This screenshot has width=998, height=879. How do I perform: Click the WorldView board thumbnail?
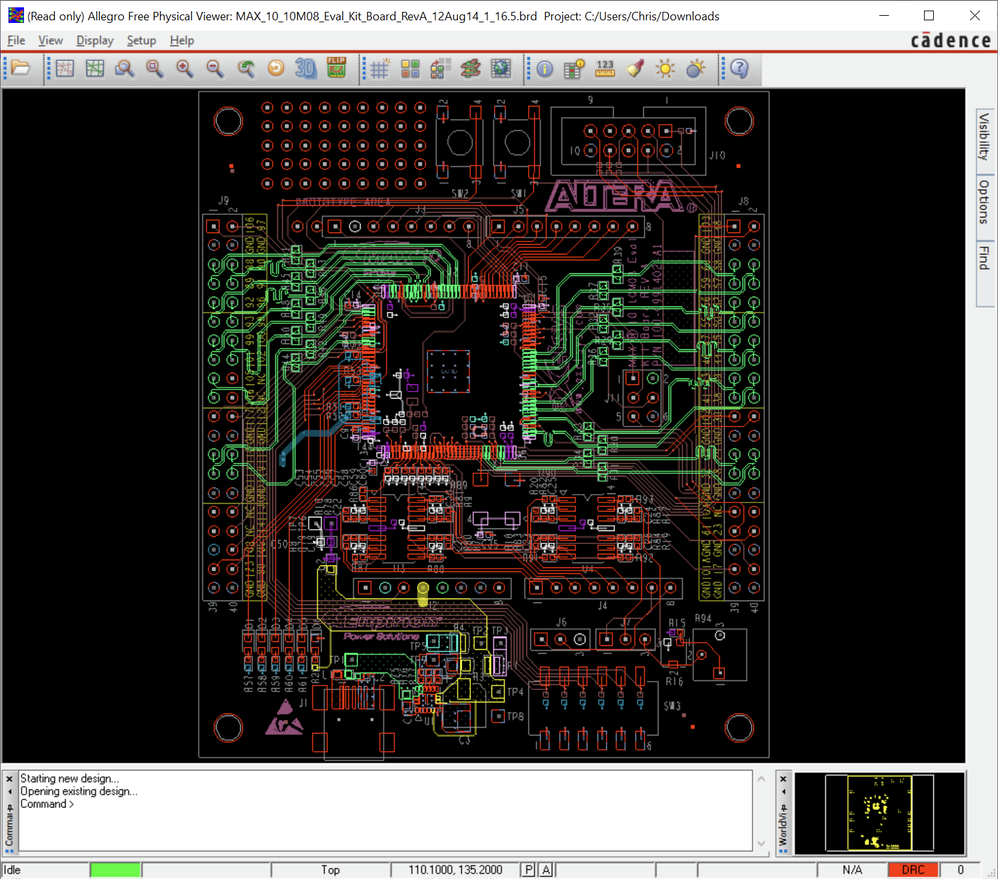(x=880, y=813)
